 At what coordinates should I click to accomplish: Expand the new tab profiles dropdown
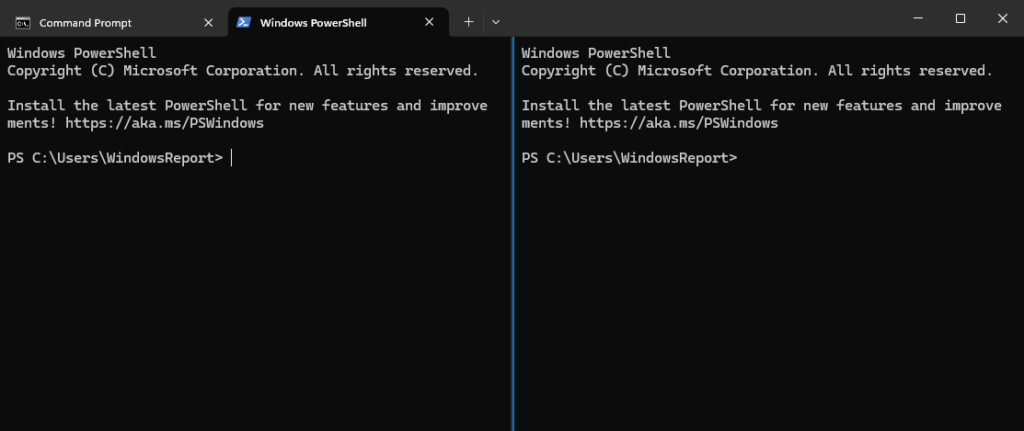(496, 22)
